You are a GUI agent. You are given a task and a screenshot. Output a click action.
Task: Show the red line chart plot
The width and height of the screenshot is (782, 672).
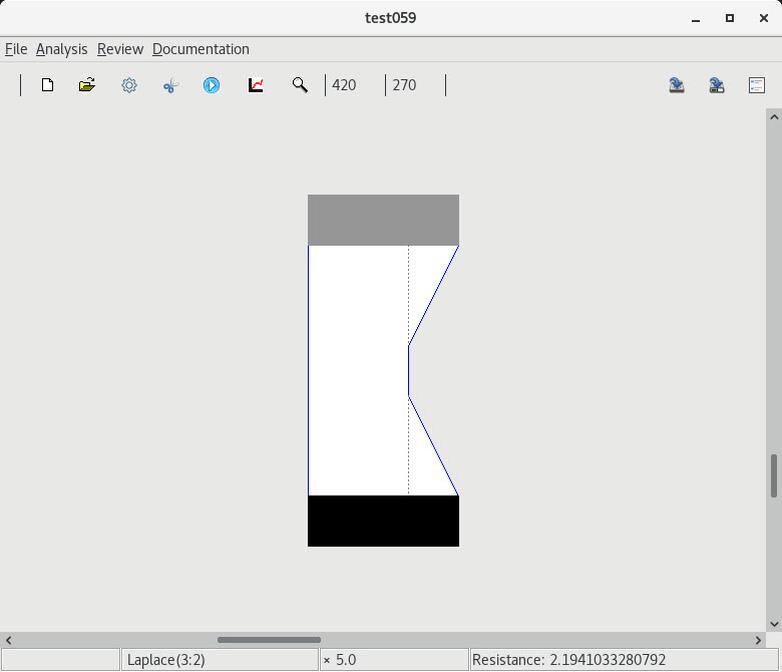tap(256, 85)
